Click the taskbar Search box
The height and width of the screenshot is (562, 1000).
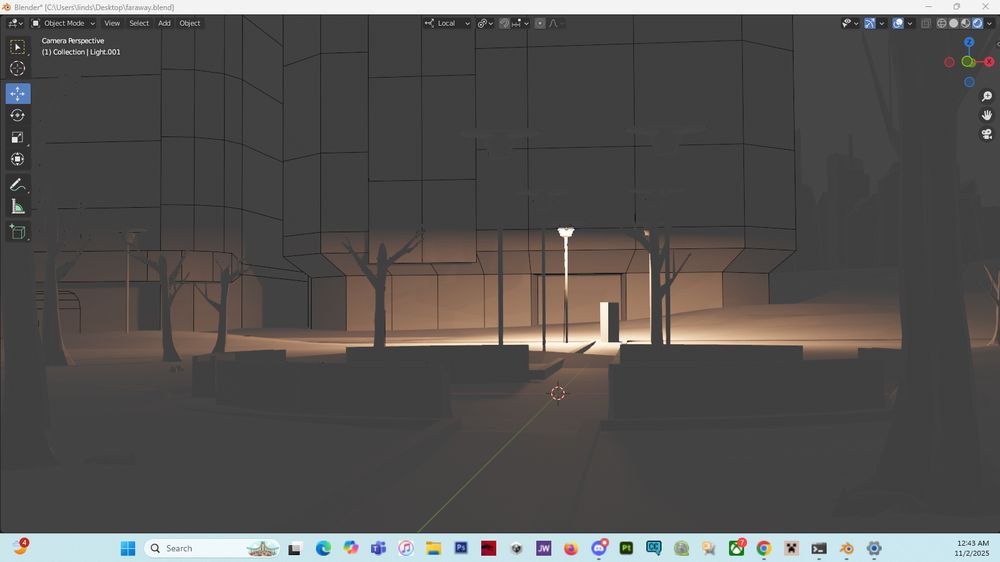[x=212, y=549]
